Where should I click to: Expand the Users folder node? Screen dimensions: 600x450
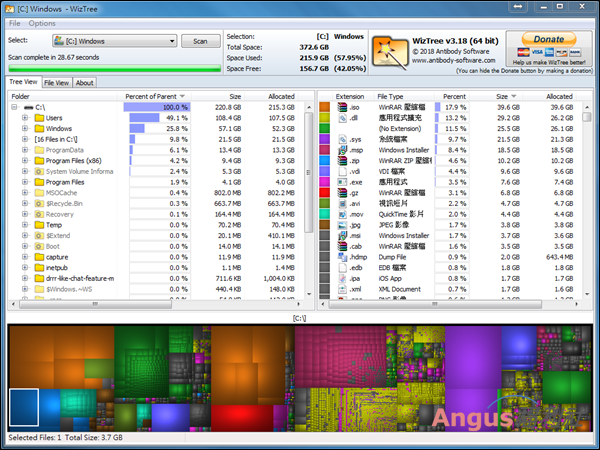pos(25,118)
